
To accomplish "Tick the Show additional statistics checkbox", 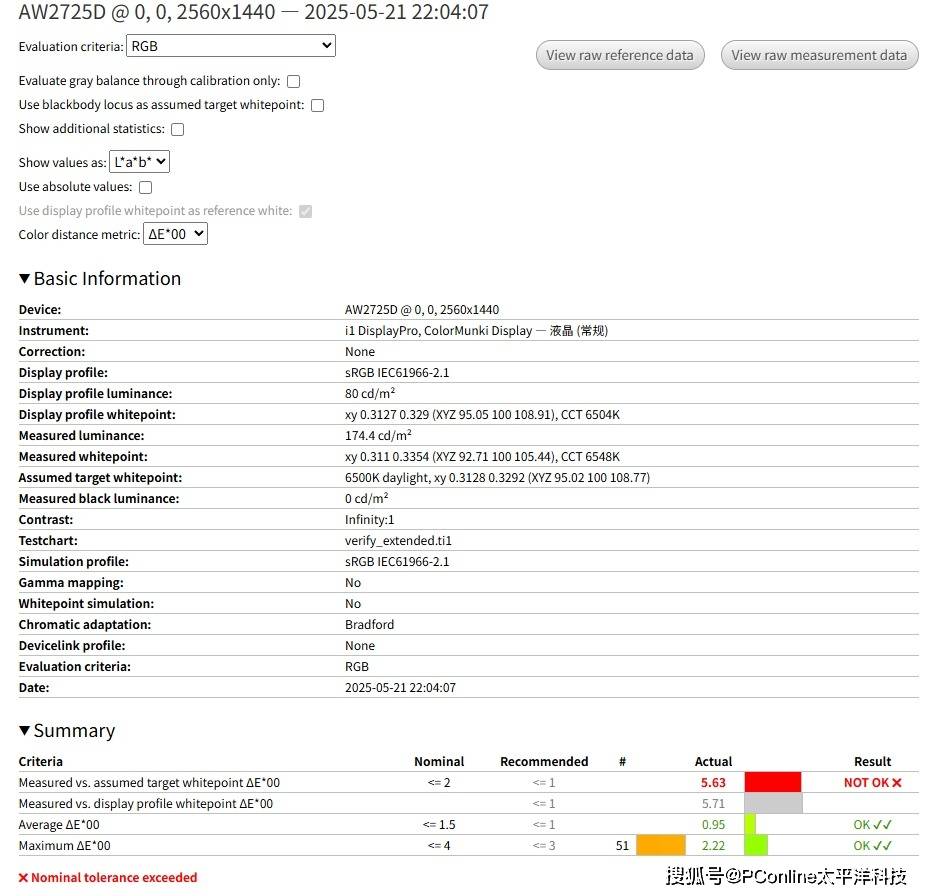I will [178, 129].
